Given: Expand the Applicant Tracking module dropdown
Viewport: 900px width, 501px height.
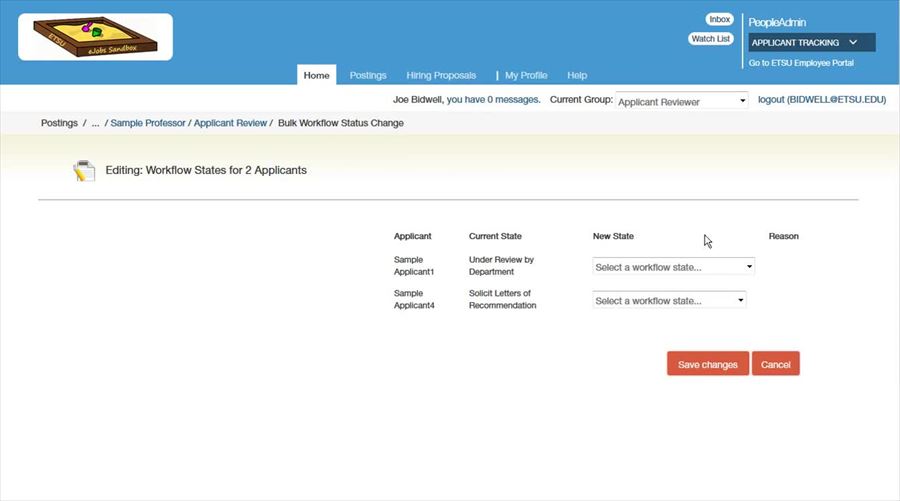Looking at the screenshot, I should (x=811, y=42).
